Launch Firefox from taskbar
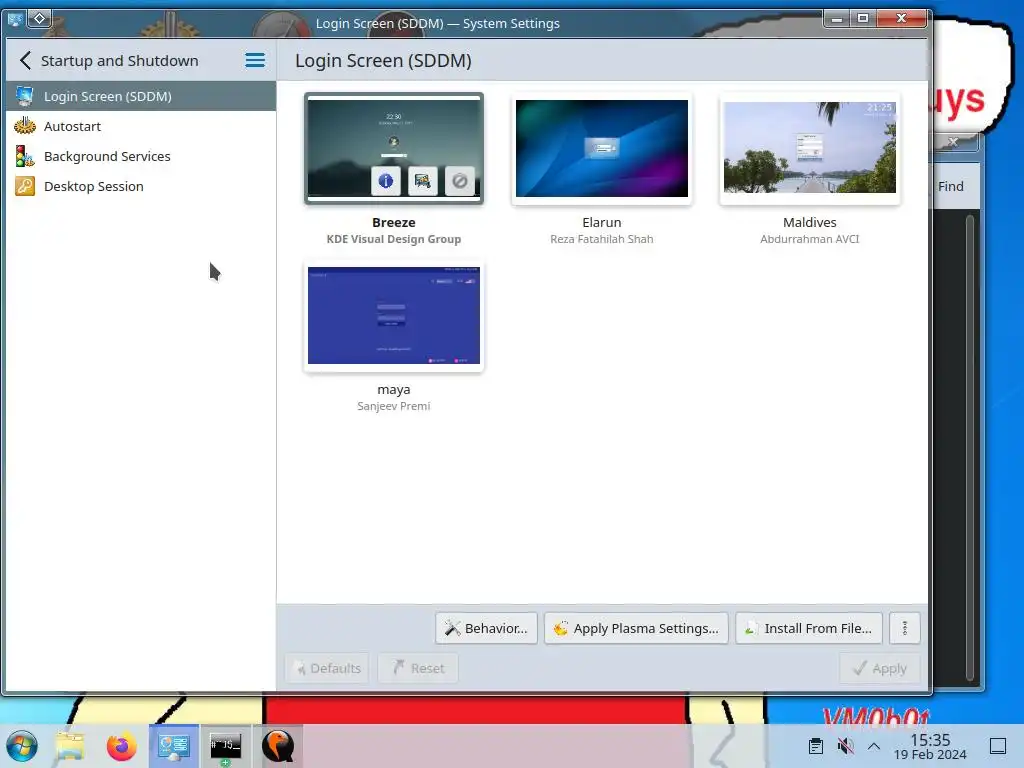Image resolution: width=1024 pixels, height=768 pixels. tap(121, 746)
